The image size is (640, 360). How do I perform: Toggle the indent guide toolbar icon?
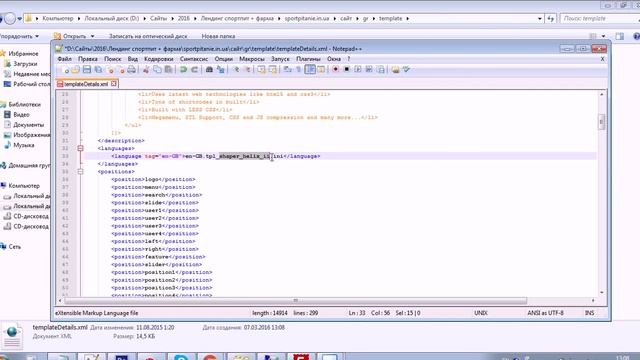coord(310,70)
